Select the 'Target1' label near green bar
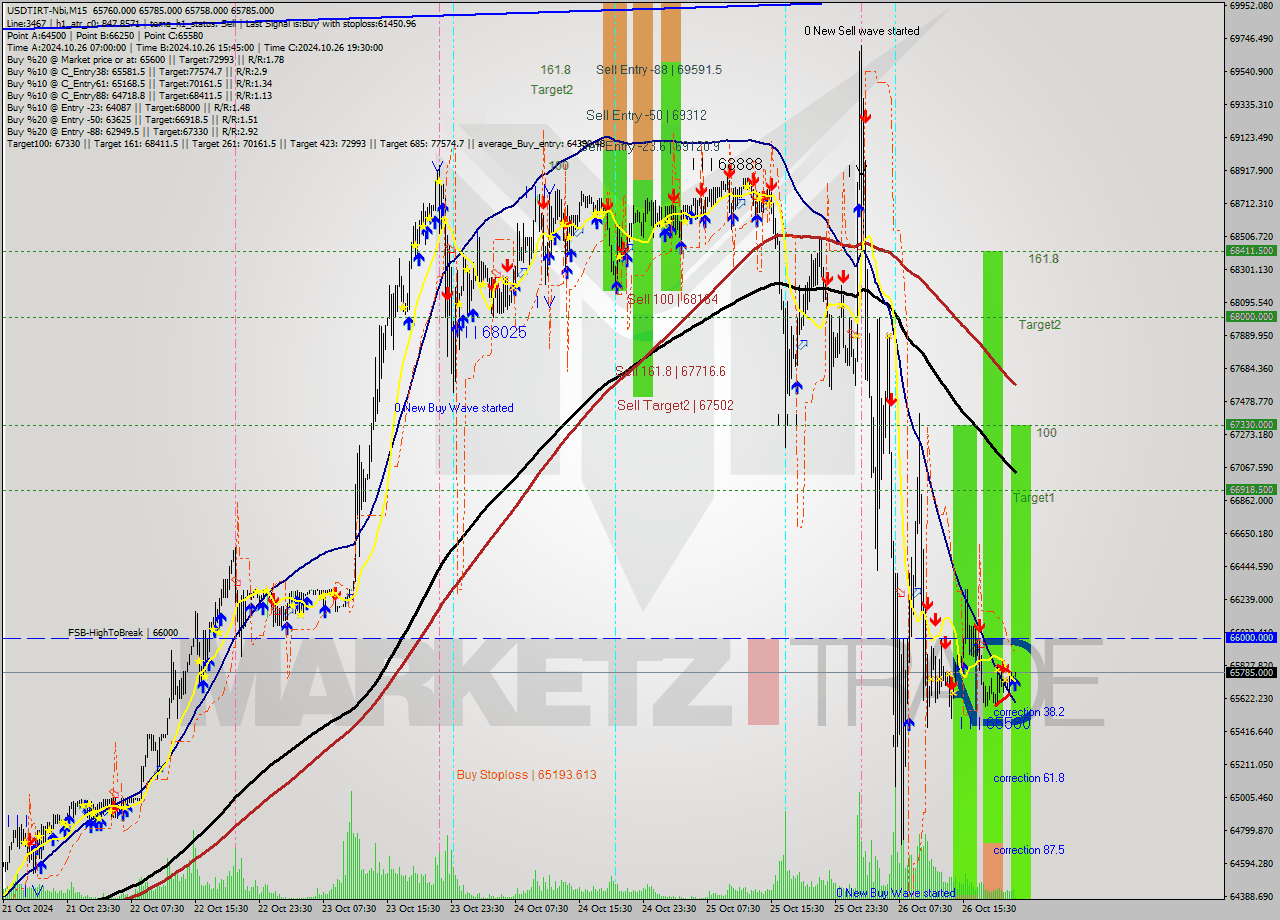 coord(1033,498)
